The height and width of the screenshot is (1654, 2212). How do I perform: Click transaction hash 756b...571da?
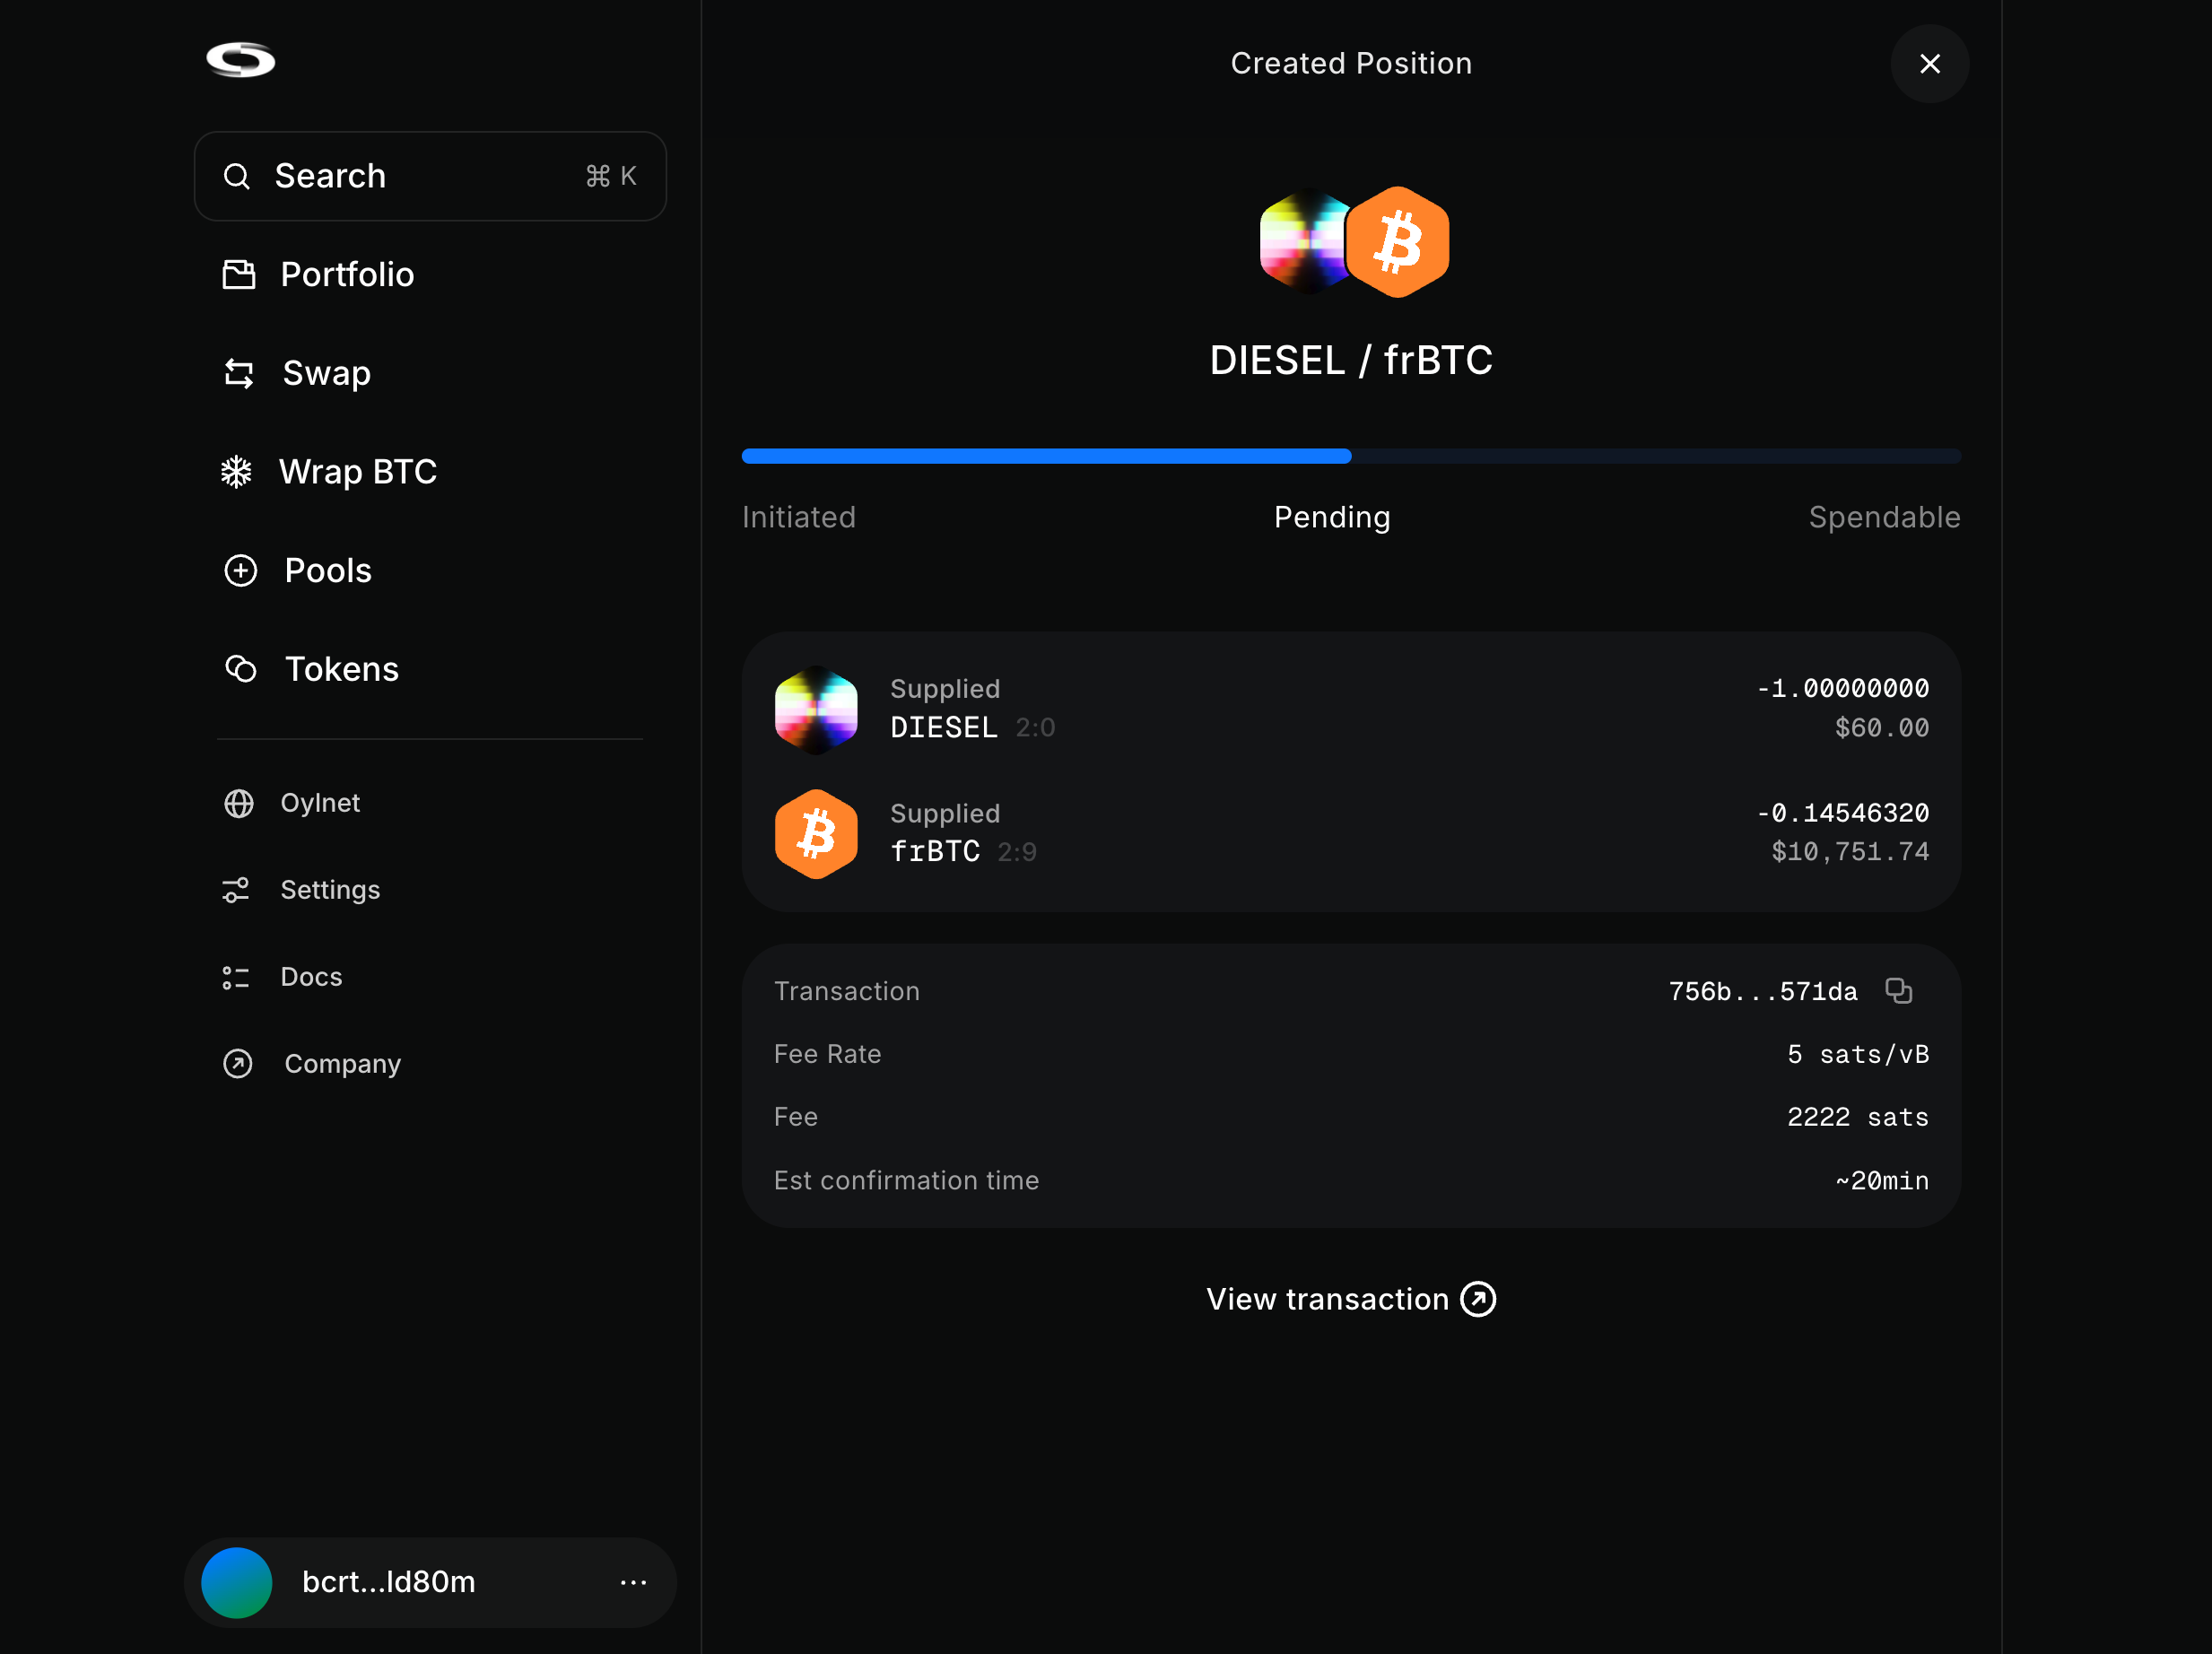1763,991
